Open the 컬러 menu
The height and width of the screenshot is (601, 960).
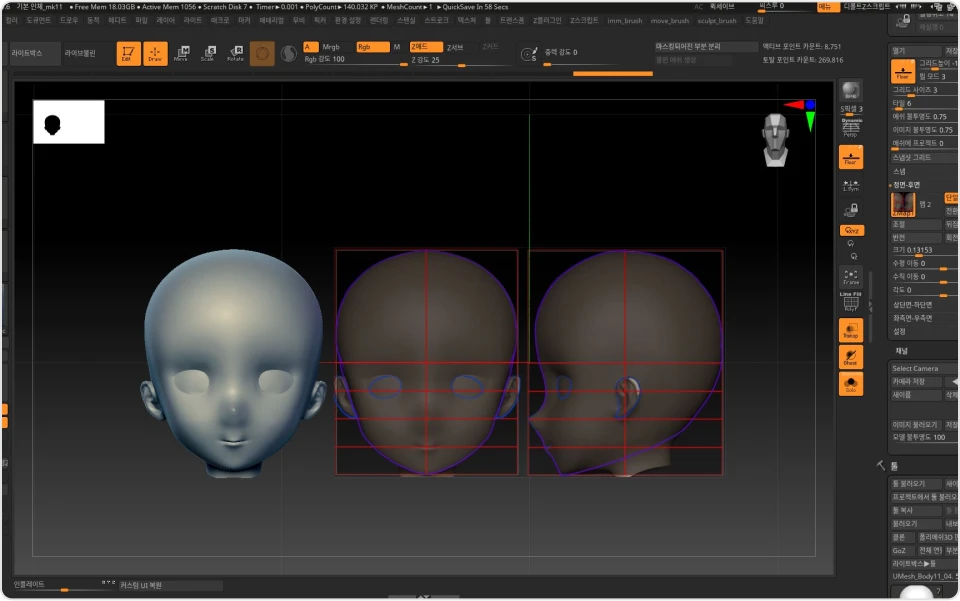point(12,20)
